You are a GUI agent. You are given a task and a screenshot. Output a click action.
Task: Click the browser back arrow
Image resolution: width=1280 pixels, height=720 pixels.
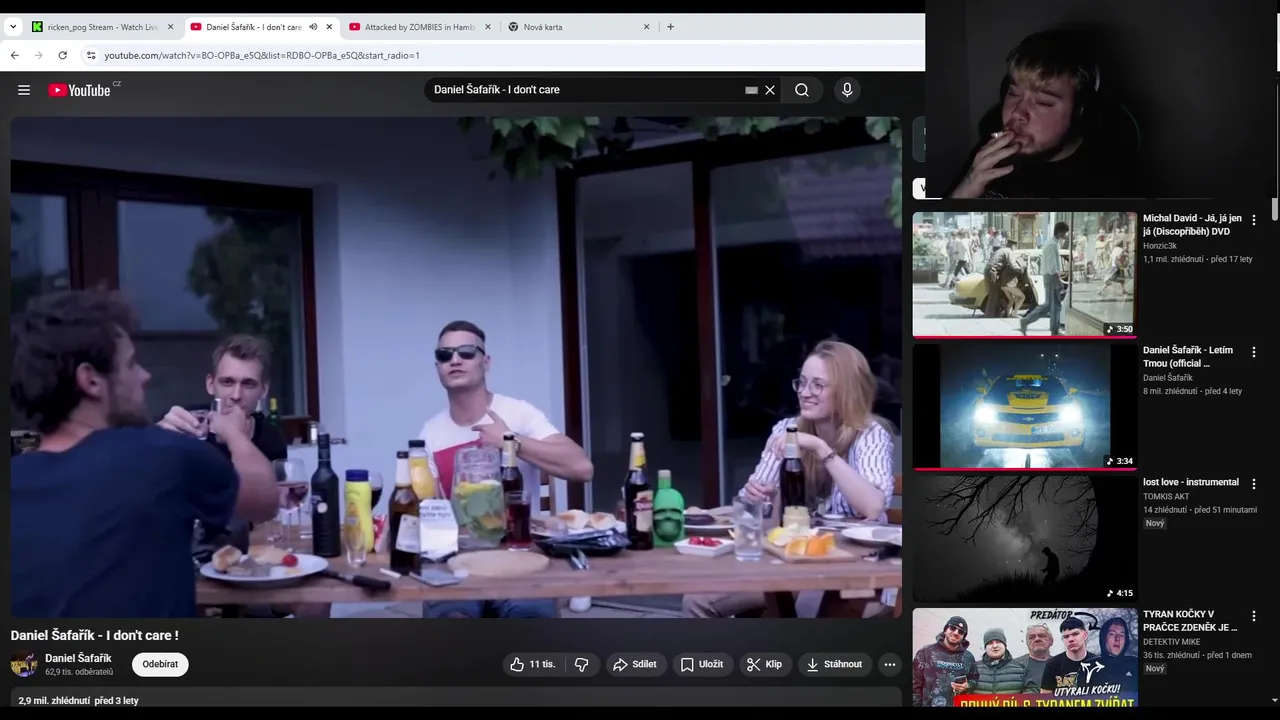[15, 55]
